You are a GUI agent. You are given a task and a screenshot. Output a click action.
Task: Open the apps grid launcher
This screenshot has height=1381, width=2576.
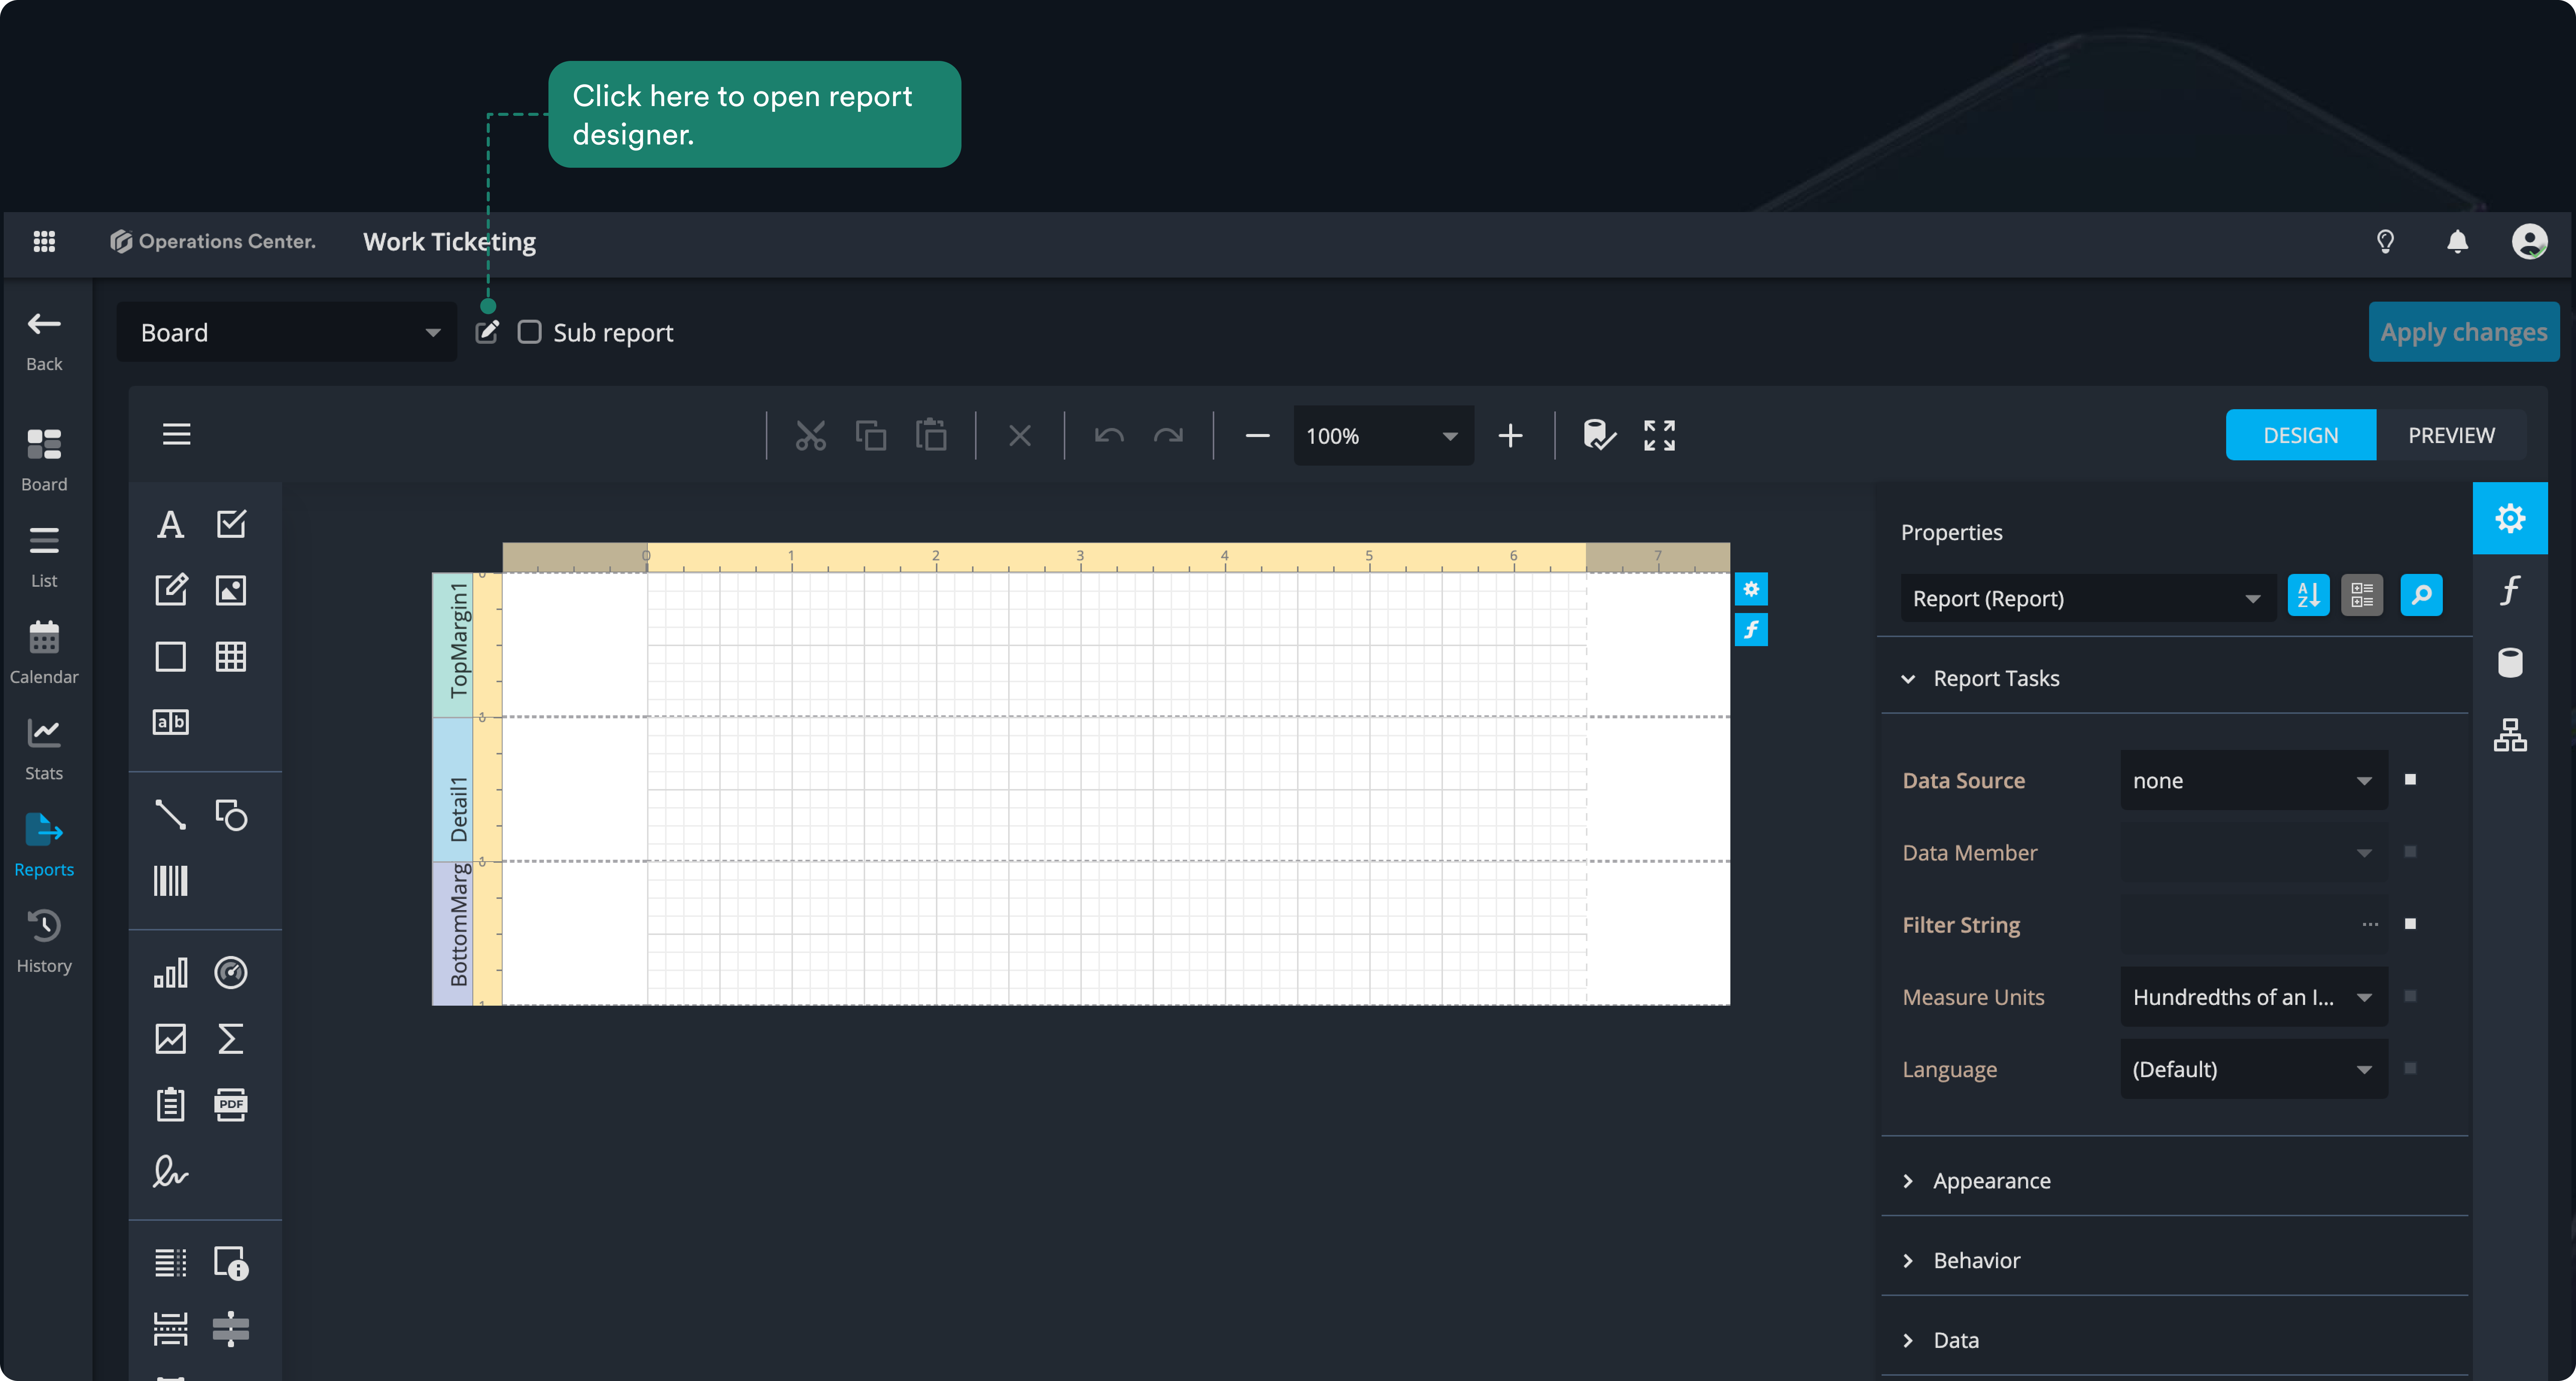44,241
